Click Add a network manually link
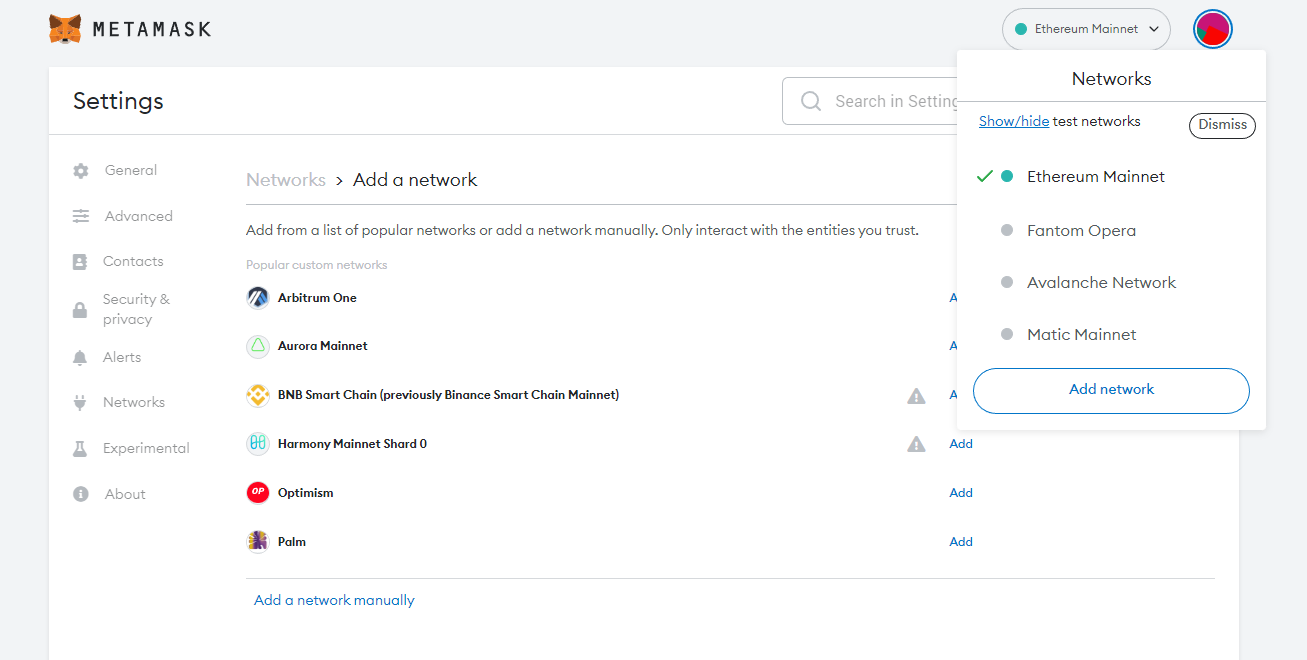This screenshot has width=1307, height=660. pyautogui.click(x=334, y=601)
